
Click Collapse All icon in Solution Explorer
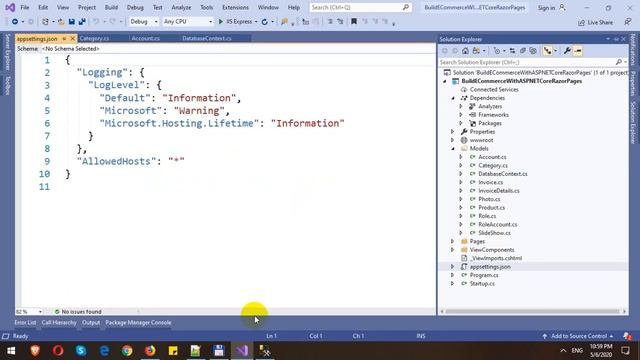pos(523,51)
